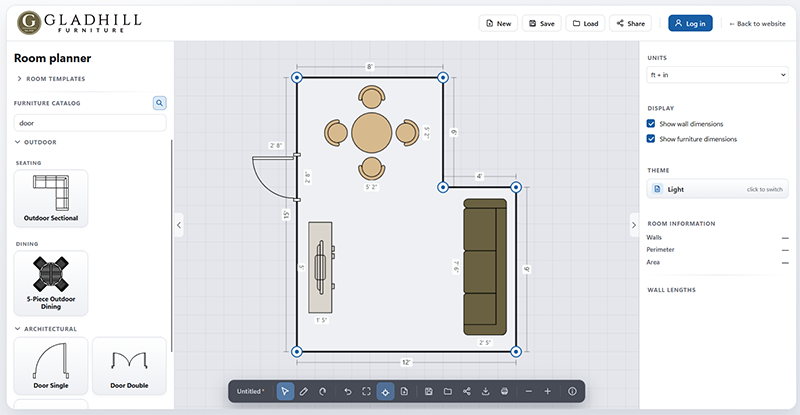Viewport: 800px width, 415px height.
Task: Select the Door Single catalog item
Action: click(51, 366)
